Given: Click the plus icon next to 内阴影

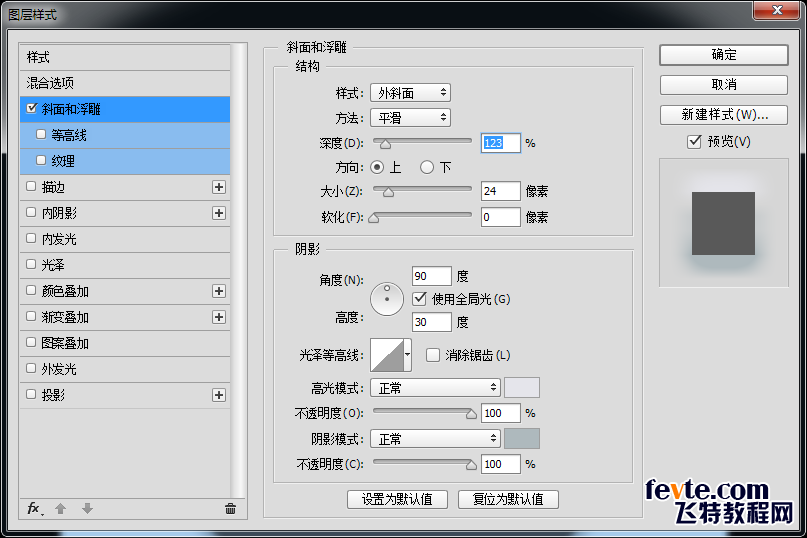Looking at the screenshot, I should (x=219, y=213).
